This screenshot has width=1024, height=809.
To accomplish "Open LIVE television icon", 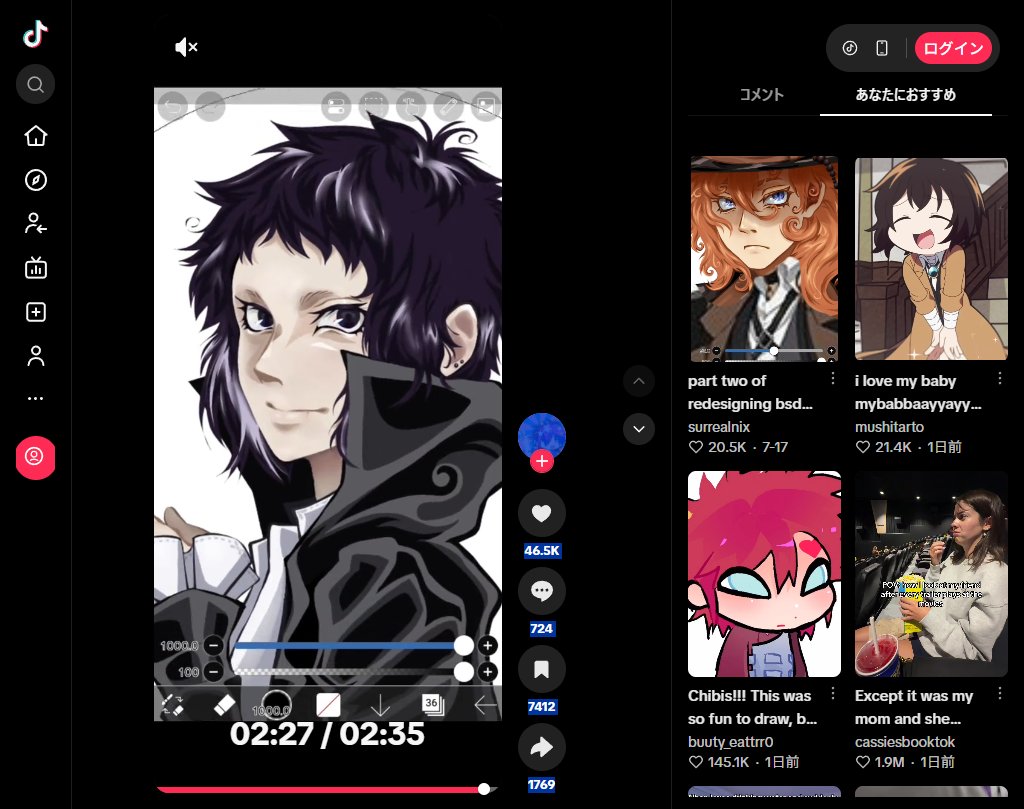I will 35,268.
